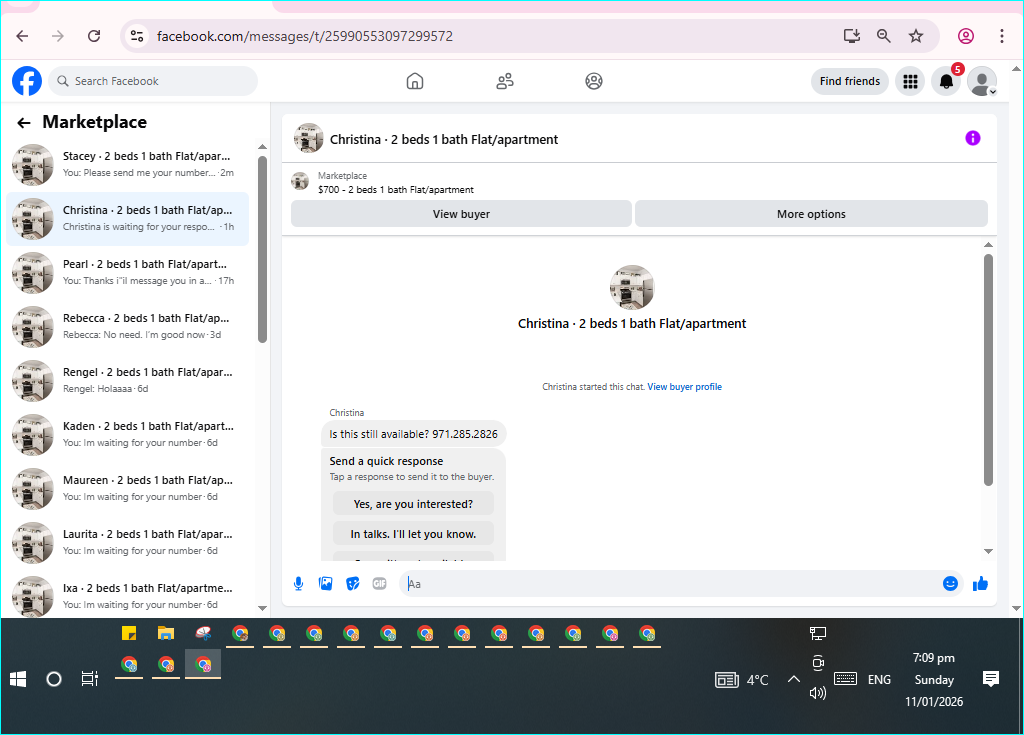
Task: Open the account profile picture menu
Action: tap(982, 82)
